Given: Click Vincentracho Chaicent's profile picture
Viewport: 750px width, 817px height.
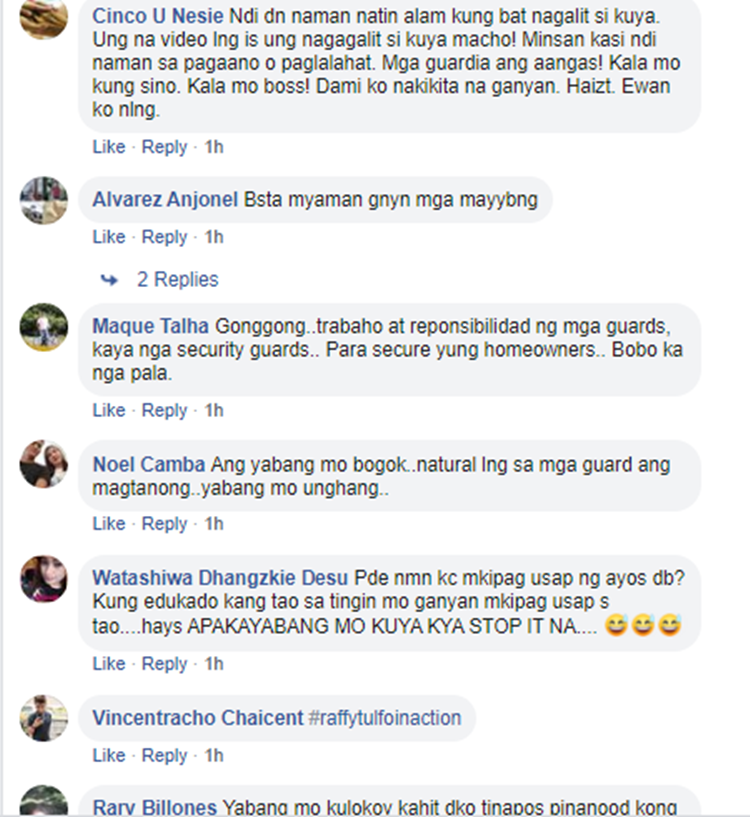Looking at the screenshot, I should 44,718.
